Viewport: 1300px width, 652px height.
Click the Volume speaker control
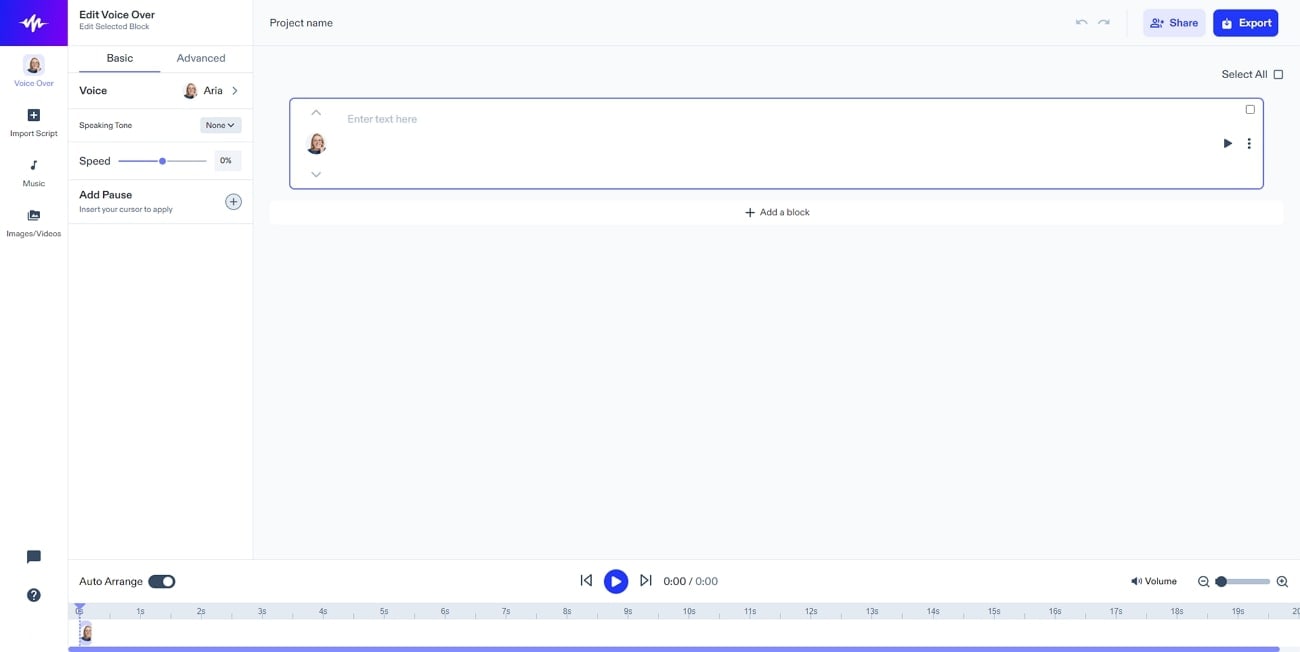point(1153,581)
